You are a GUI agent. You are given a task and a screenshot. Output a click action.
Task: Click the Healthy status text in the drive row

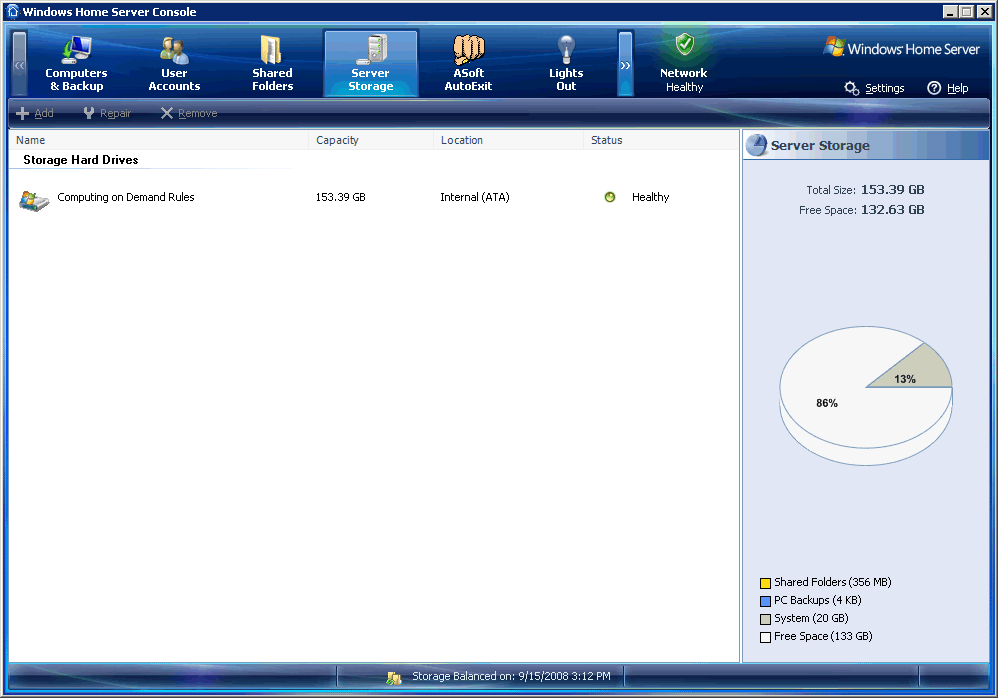pyautogui.click(x=650, y=197)
